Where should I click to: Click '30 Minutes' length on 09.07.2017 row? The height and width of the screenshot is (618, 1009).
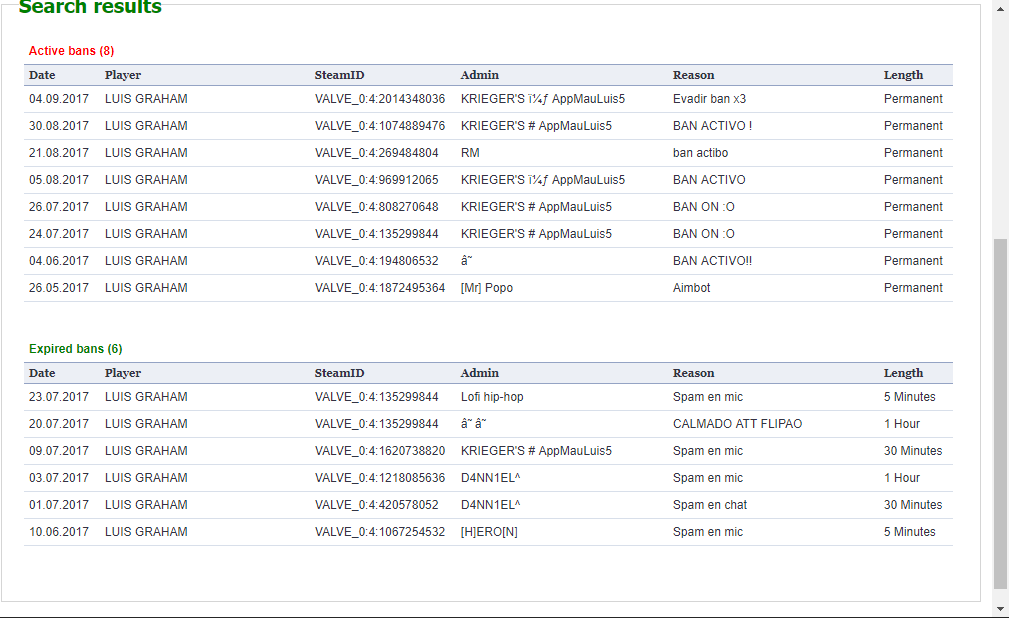912,451
